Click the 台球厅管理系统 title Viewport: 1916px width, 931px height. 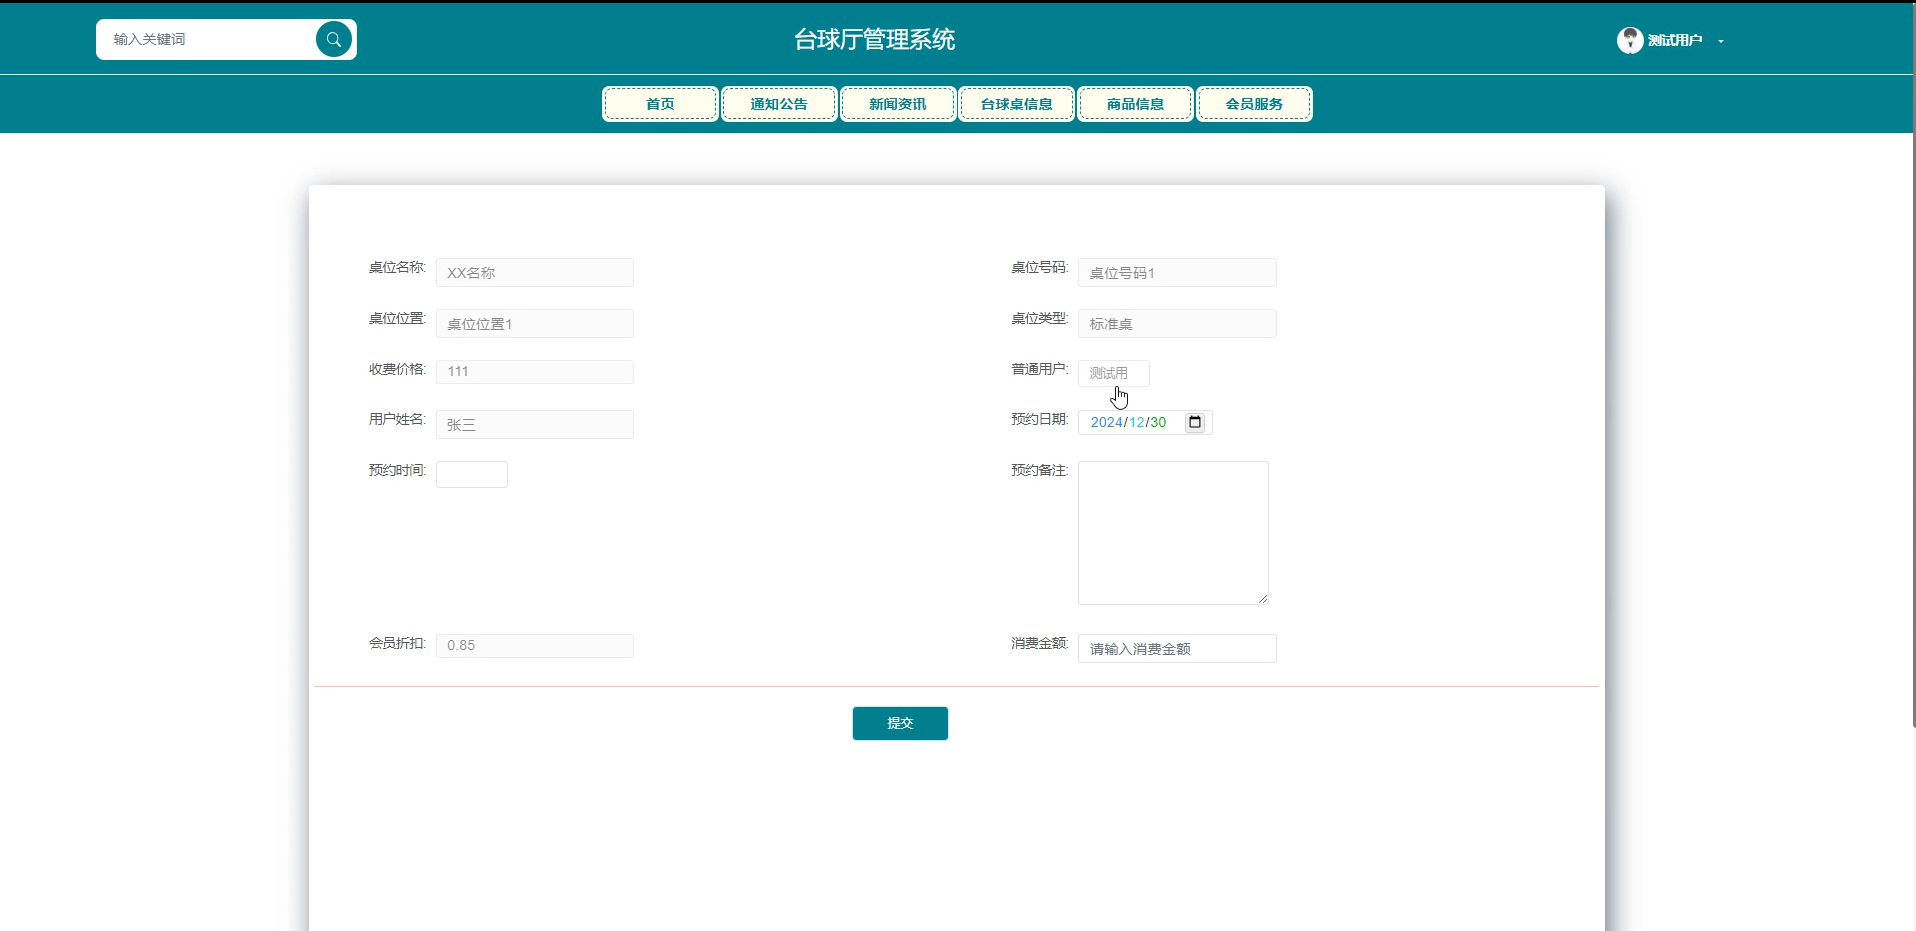tap(875, 39)
